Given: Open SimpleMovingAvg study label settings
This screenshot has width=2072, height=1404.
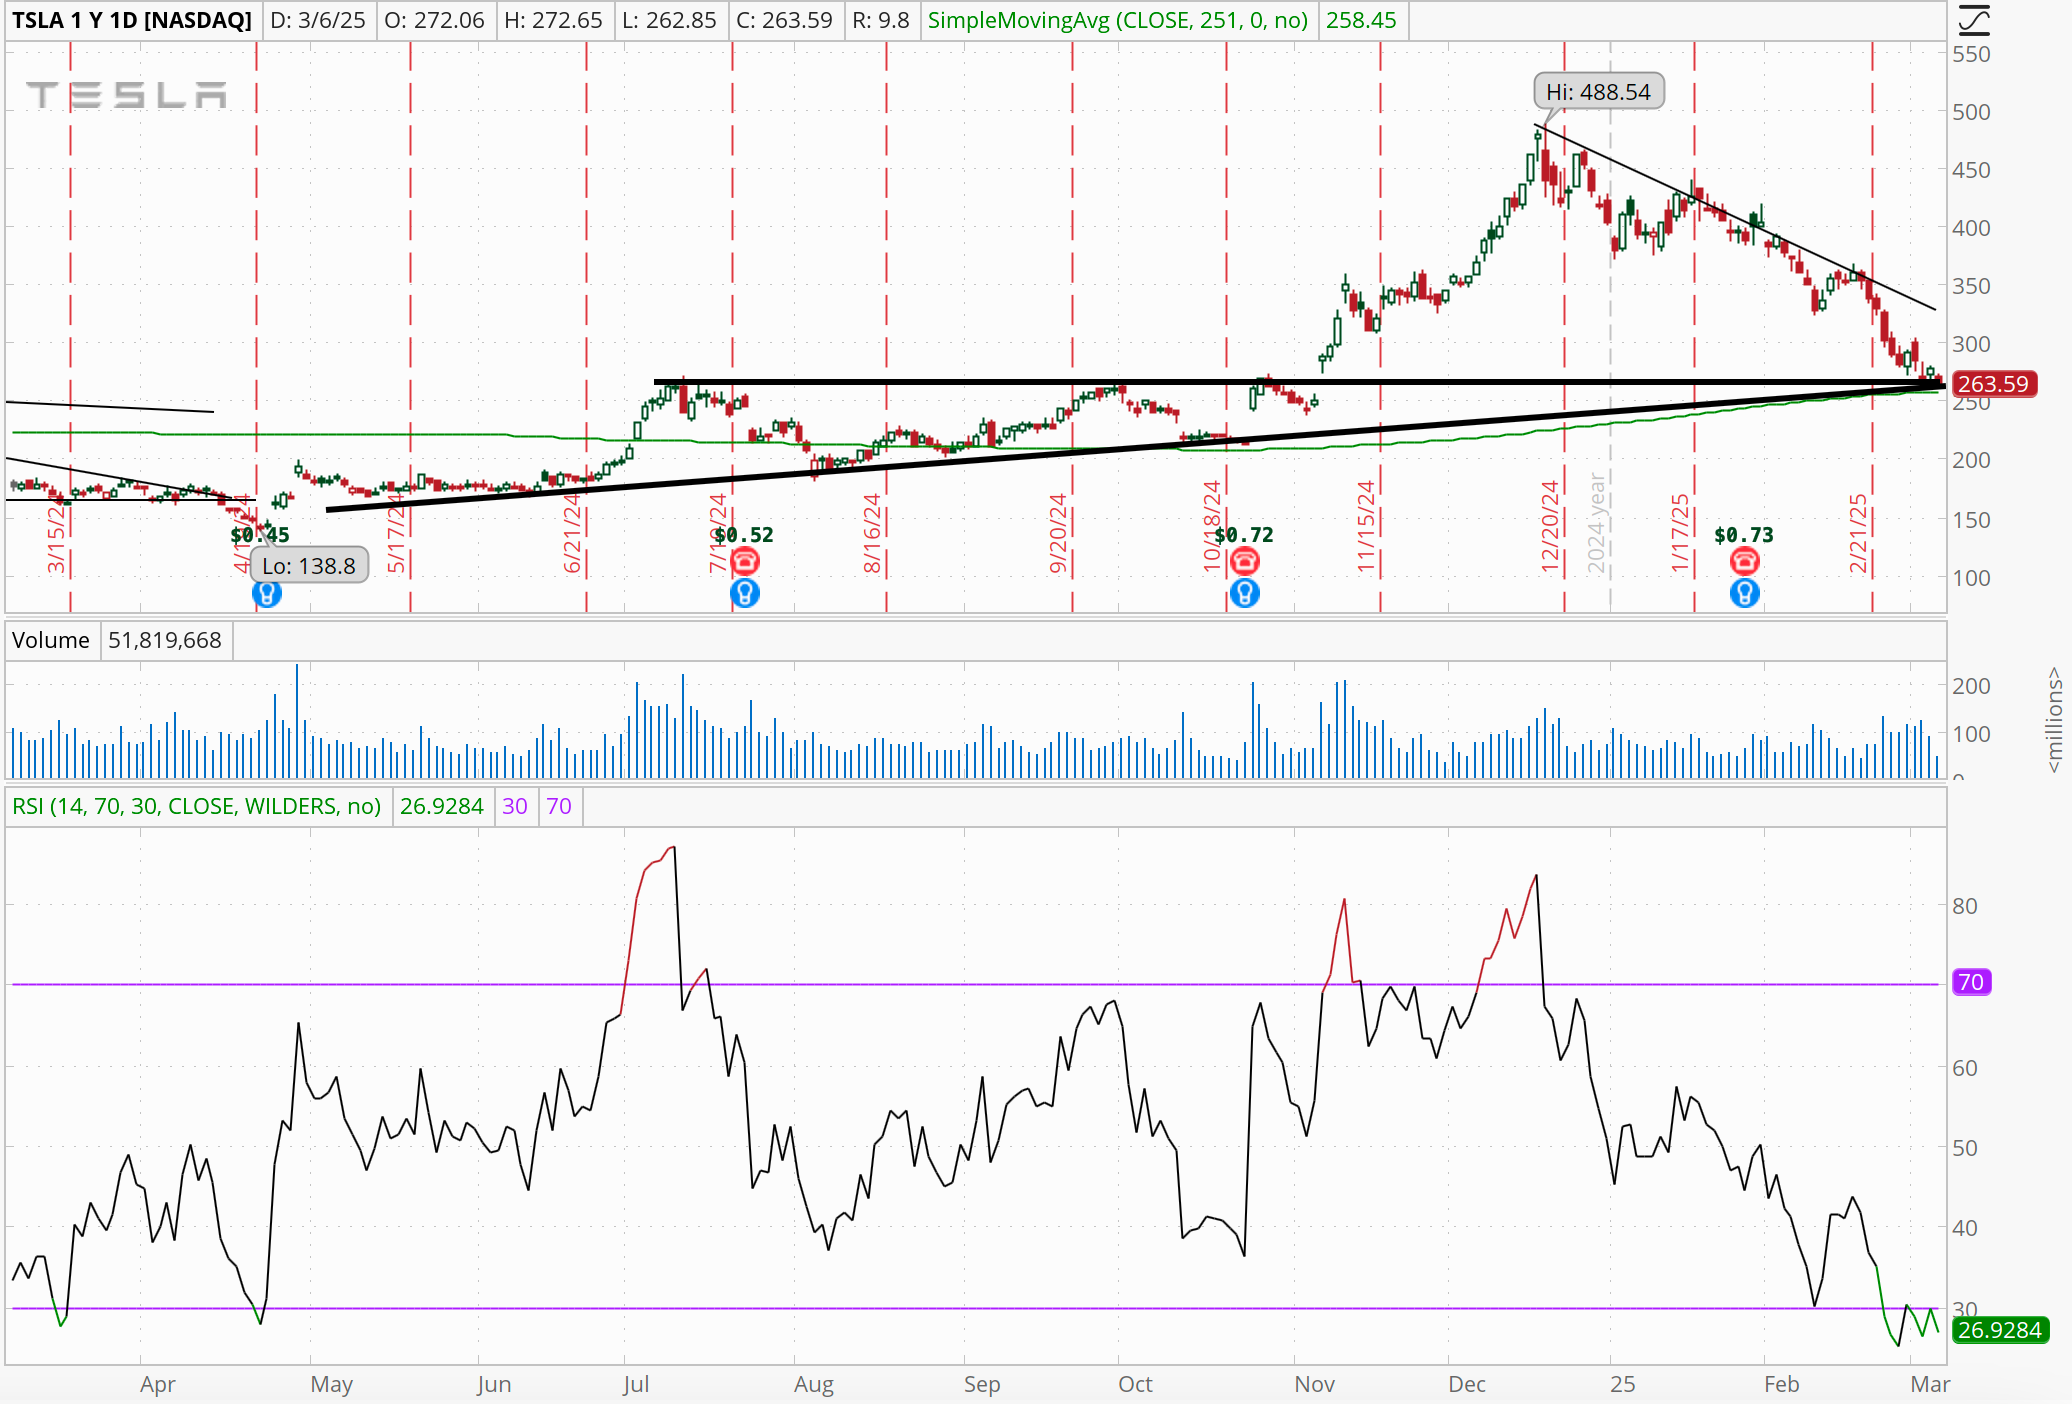Looking at the screenshot, I should click(1117, 20).
